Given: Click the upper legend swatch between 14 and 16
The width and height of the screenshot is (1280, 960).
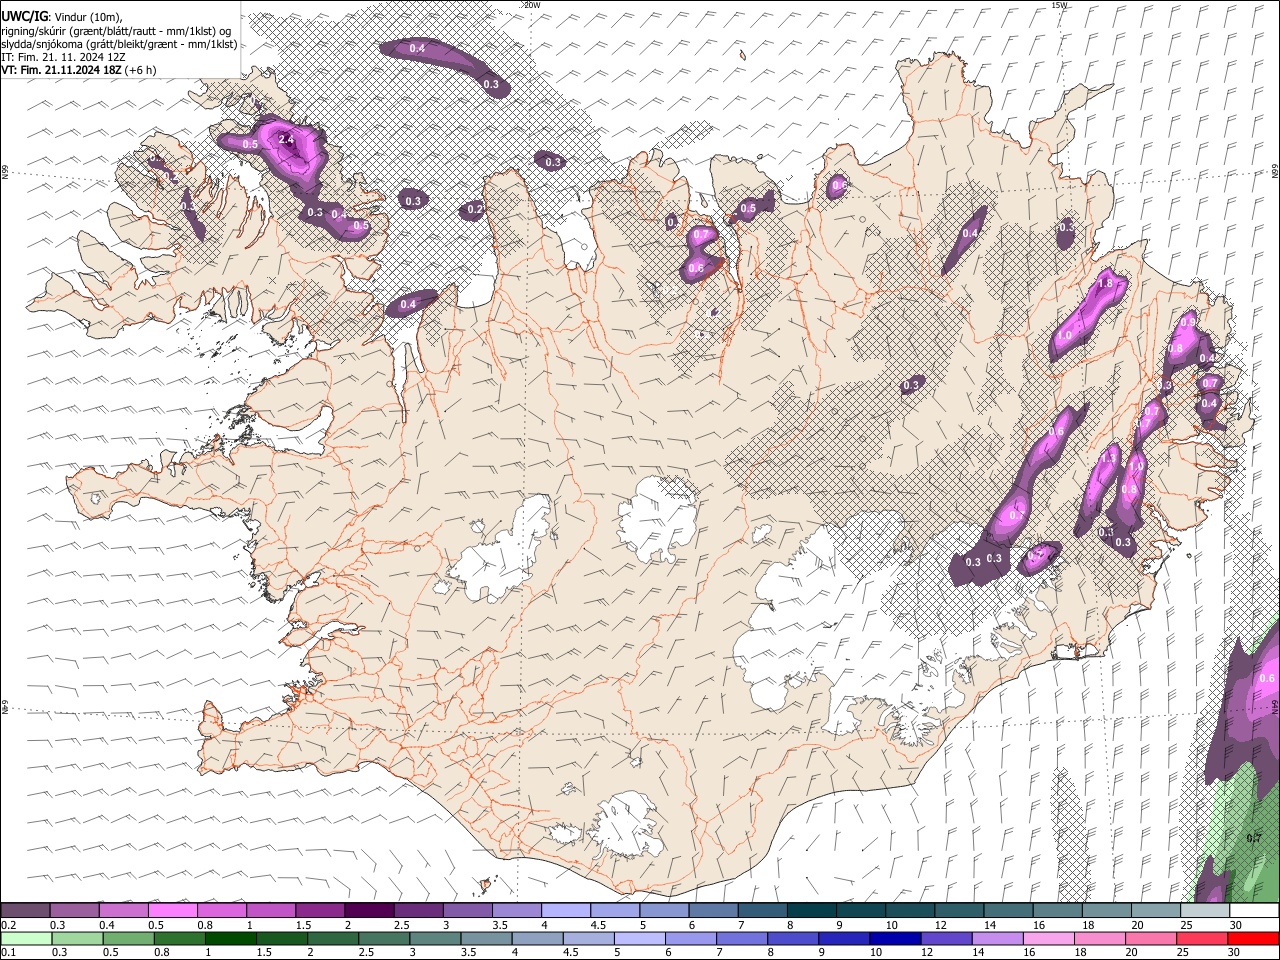Looking at the screenshot, I should coord(1009,911).
